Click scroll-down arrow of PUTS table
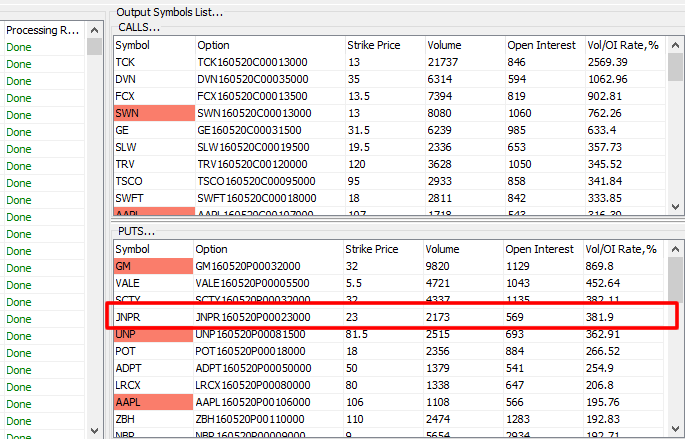 coord(675,429)
